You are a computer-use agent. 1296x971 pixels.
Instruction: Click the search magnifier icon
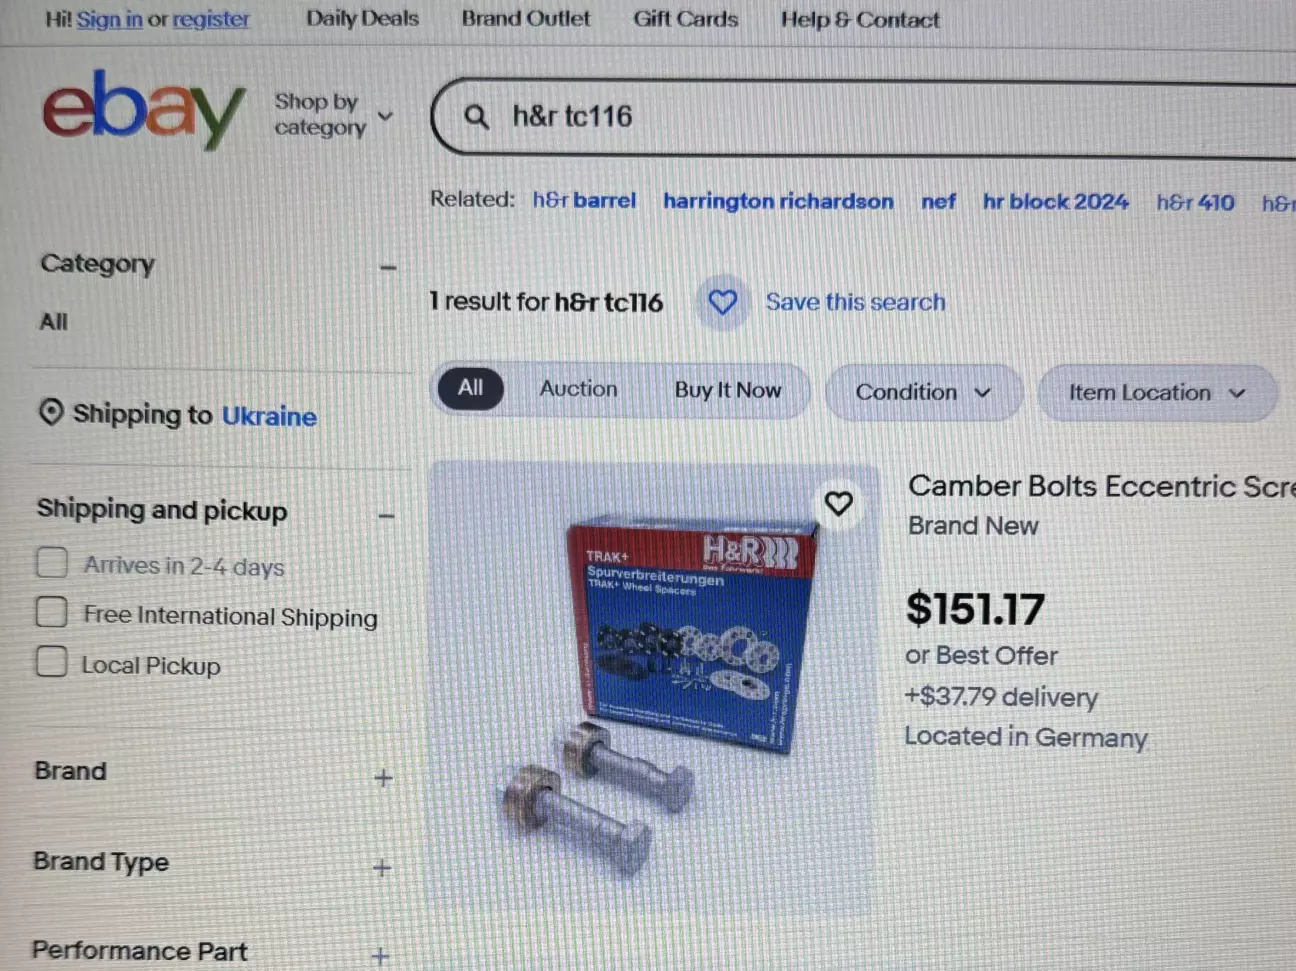pyautogui.click(x=477, y=117)
